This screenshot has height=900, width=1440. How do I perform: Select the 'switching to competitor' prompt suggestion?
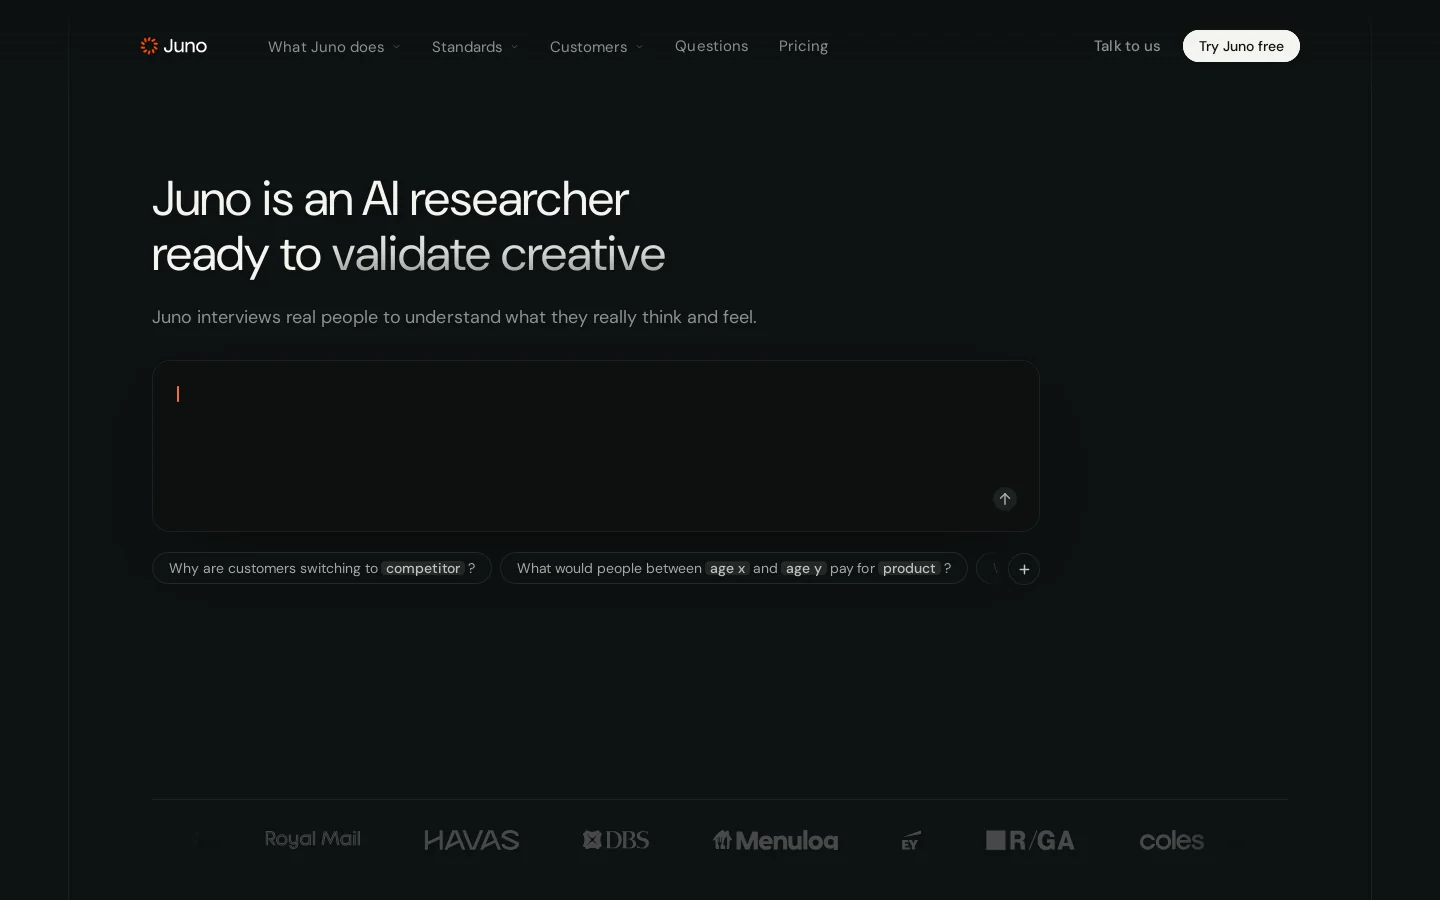322,568
